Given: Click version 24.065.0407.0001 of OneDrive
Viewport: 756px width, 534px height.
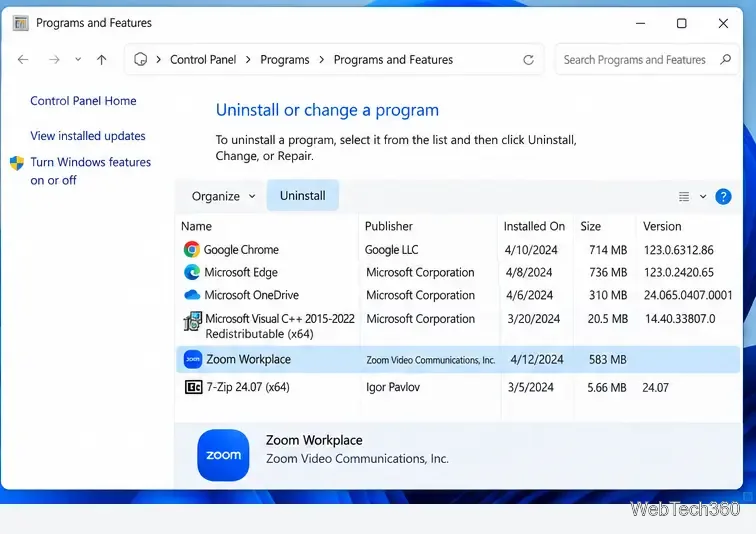Looking at the screenshot, I should click(x=688, y=295).
